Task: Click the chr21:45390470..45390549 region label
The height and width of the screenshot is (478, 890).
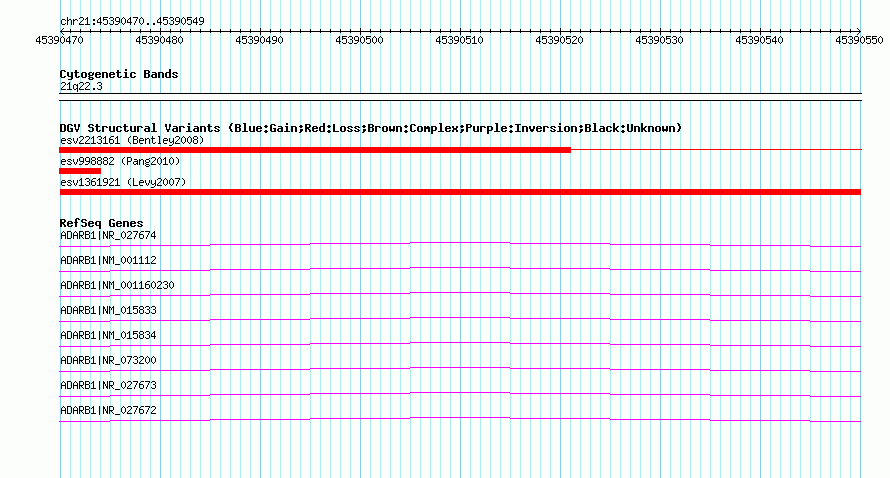Action: [132, 22]
